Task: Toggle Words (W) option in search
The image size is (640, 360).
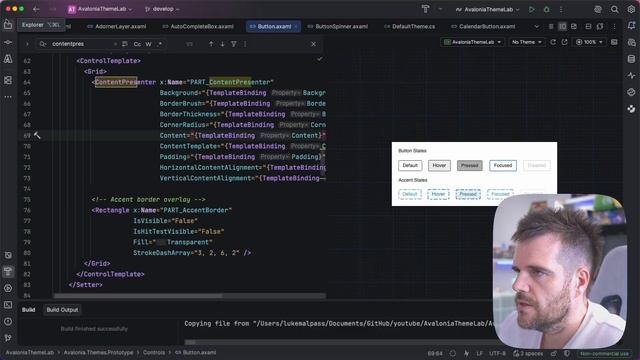Action: (149, 44)
